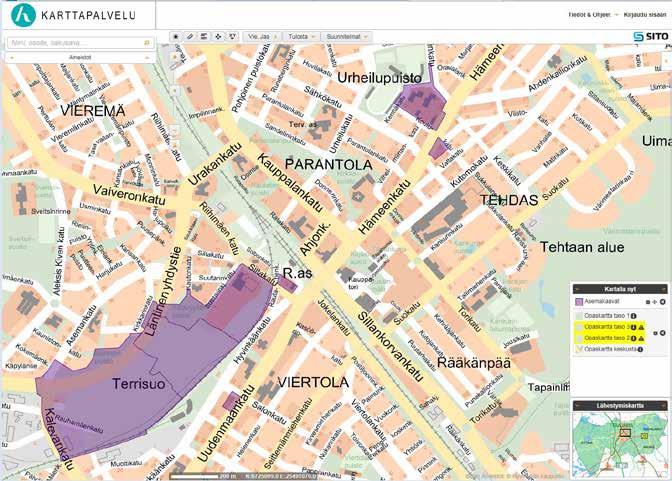Click the Rääkänpää label on map
This screenshot has width=672, height=481.
[x=474, y=364]
